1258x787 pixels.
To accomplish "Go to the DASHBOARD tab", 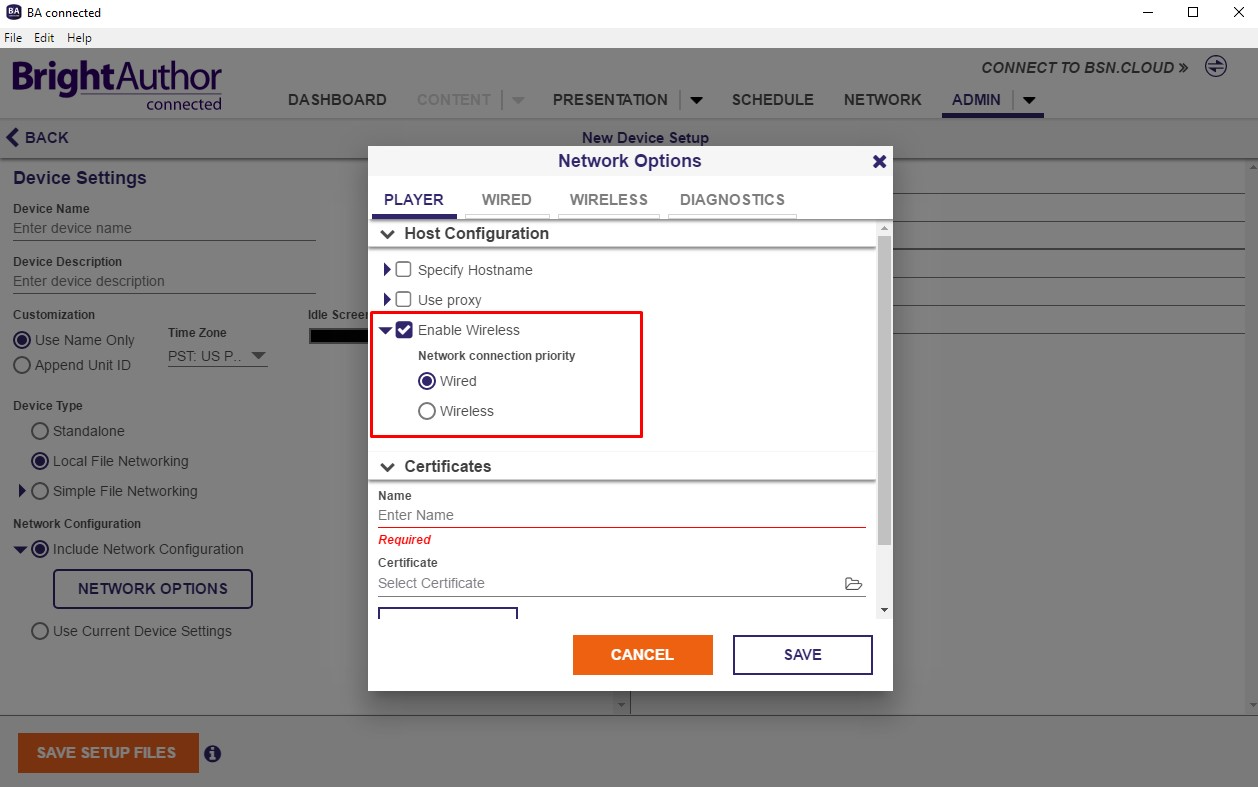I will click(x=337, y=100).
